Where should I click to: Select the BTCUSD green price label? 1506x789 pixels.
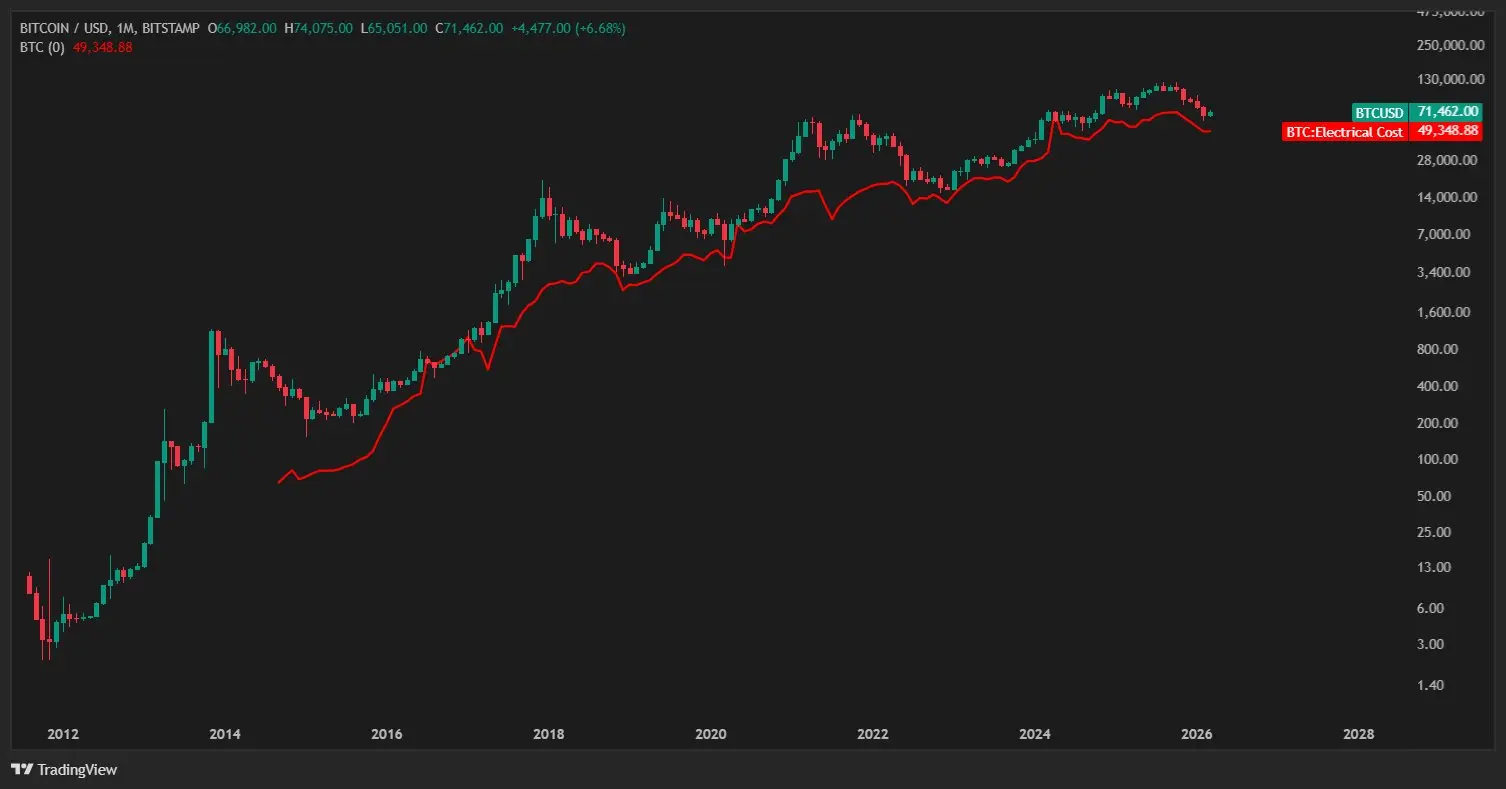tap(1380, 113)
